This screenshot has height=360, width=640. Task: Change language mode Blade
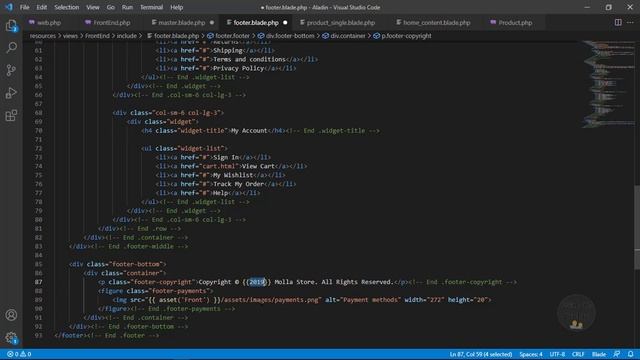599,354
